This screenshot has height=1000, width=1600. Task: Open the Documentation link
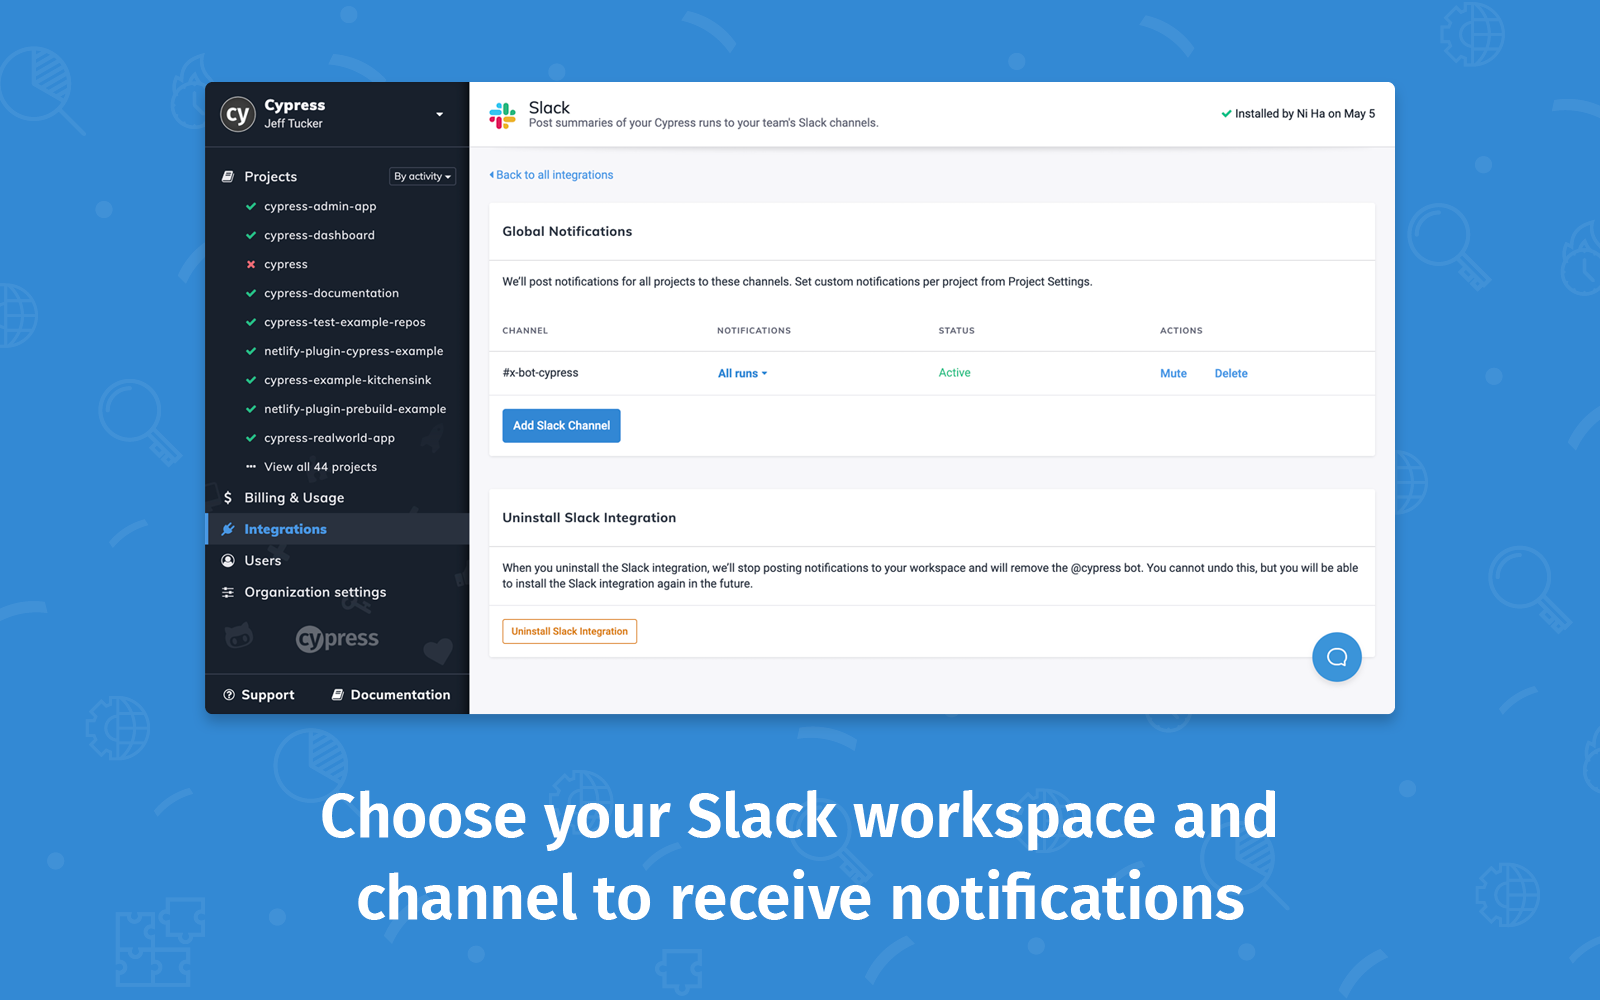[400, 695]
